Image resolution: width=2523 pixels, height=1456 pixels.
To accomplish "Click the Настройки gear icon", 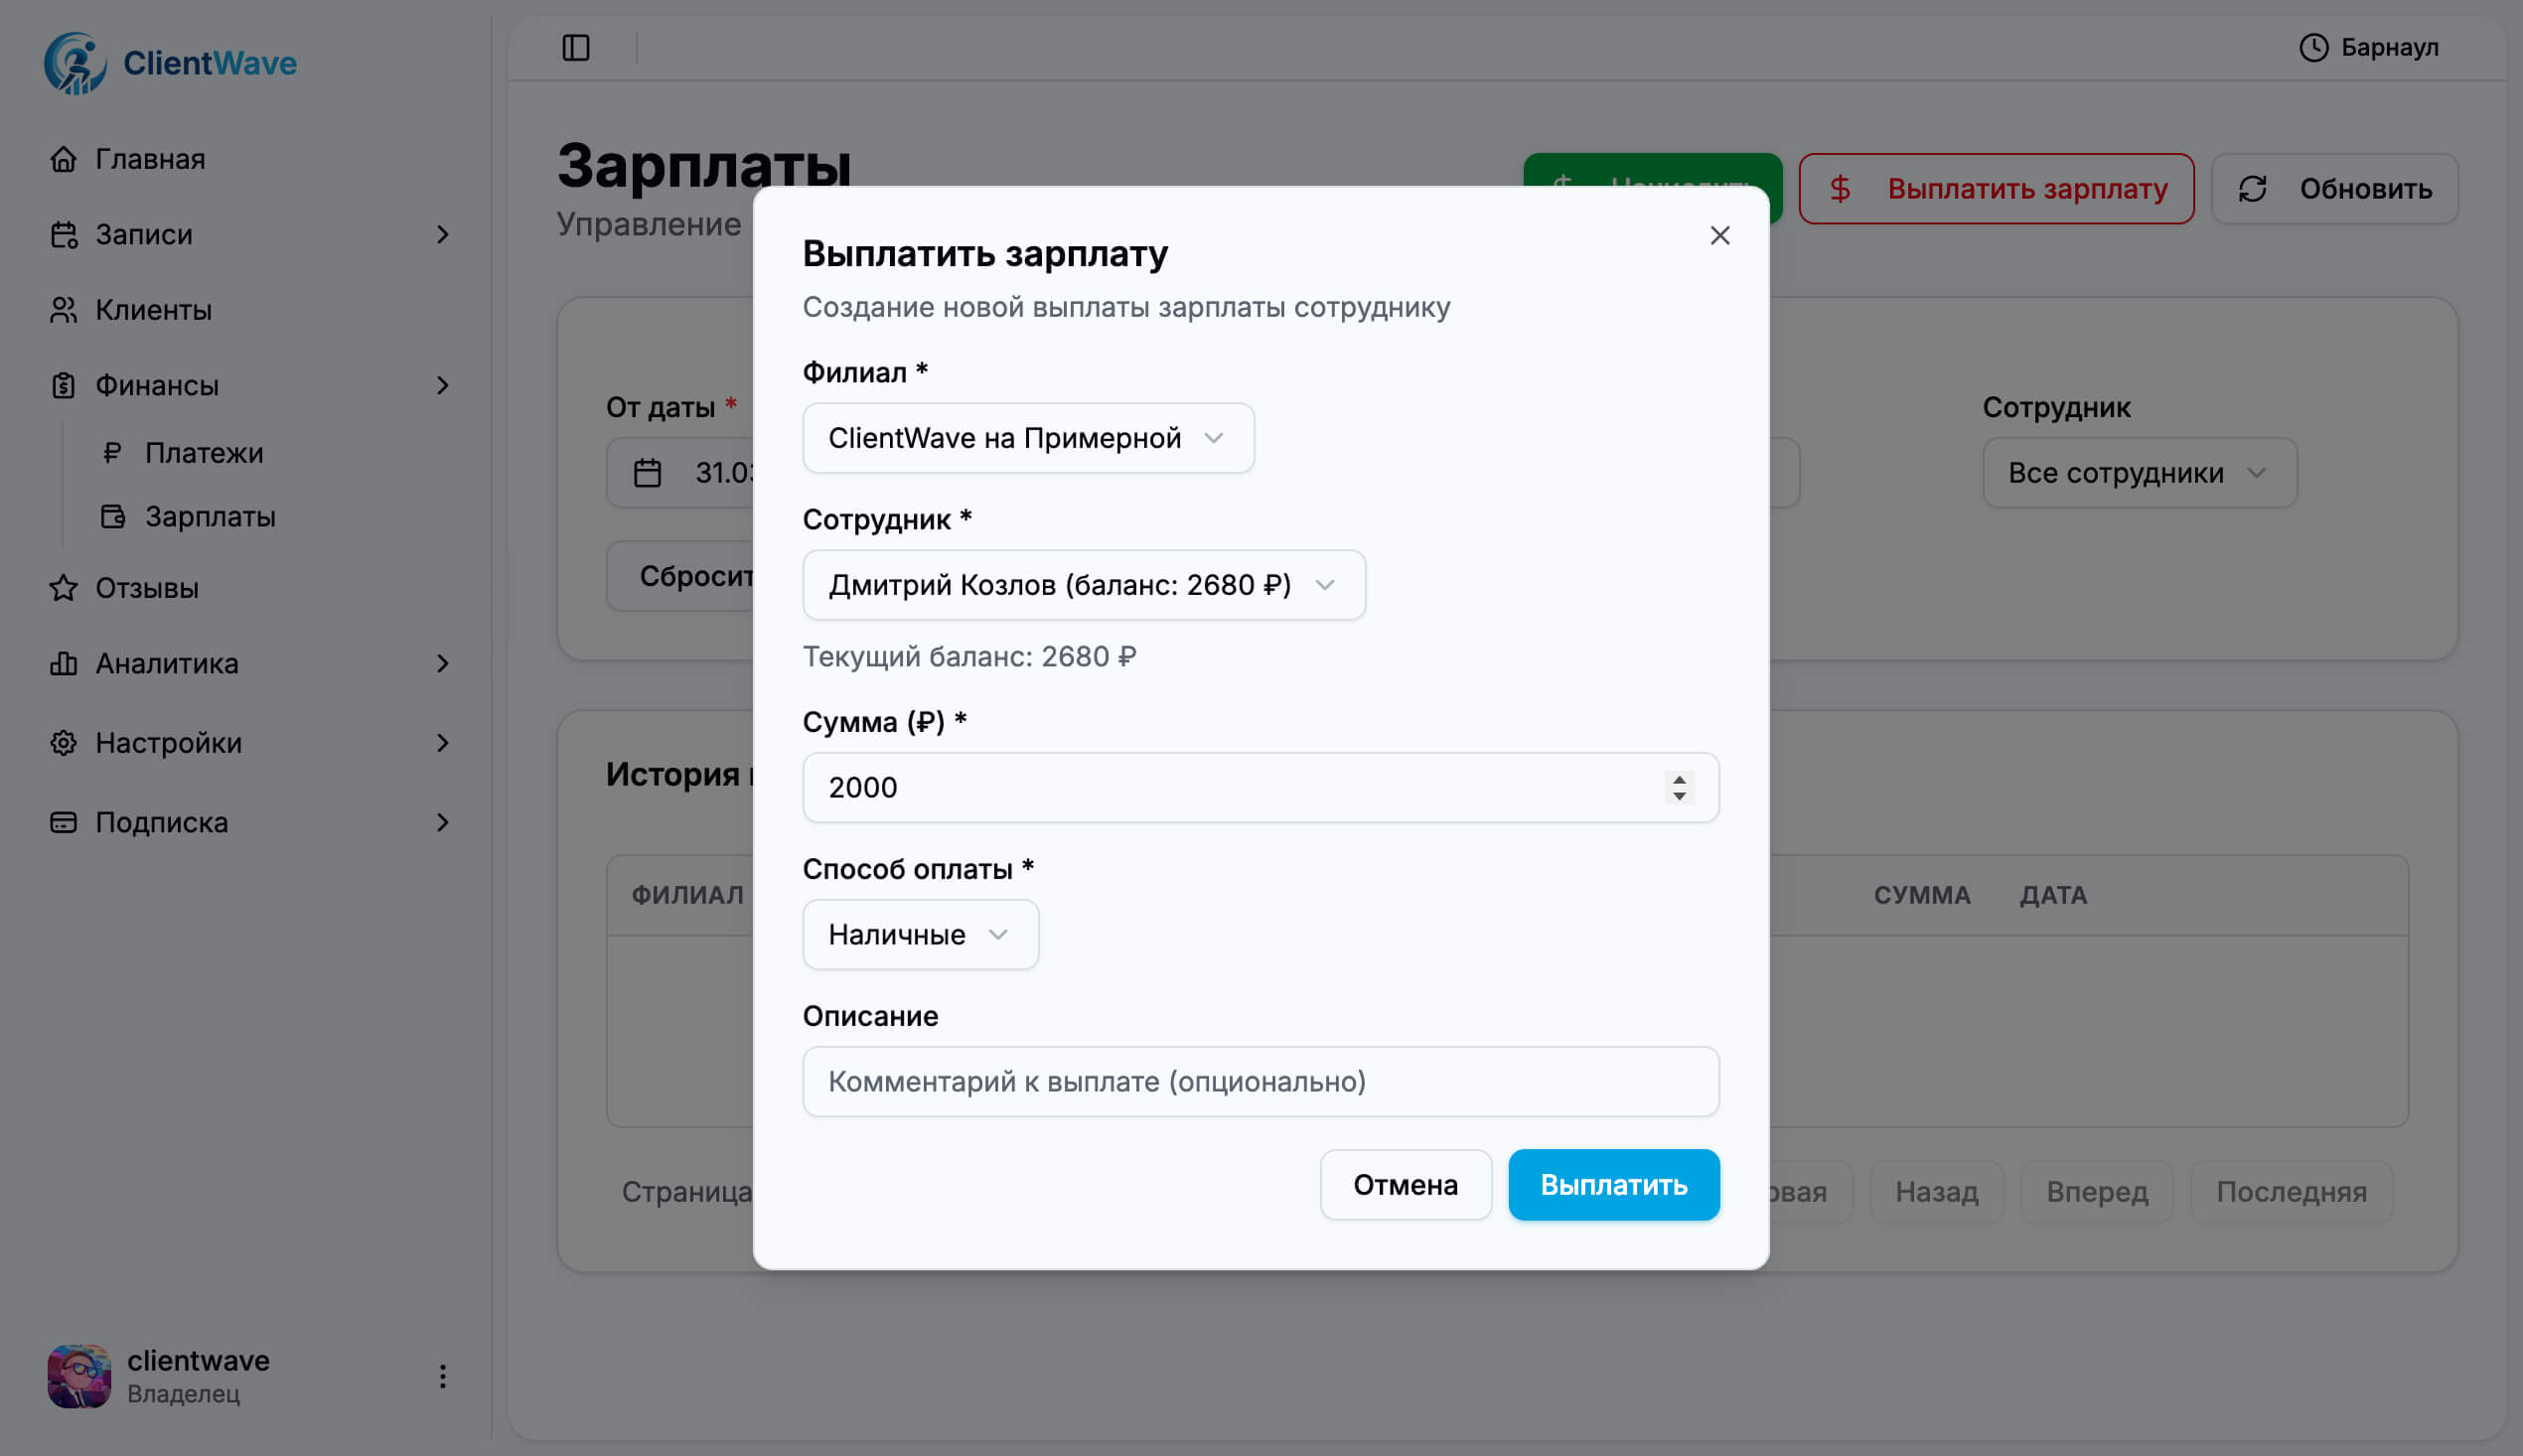I will coord(64,742).
